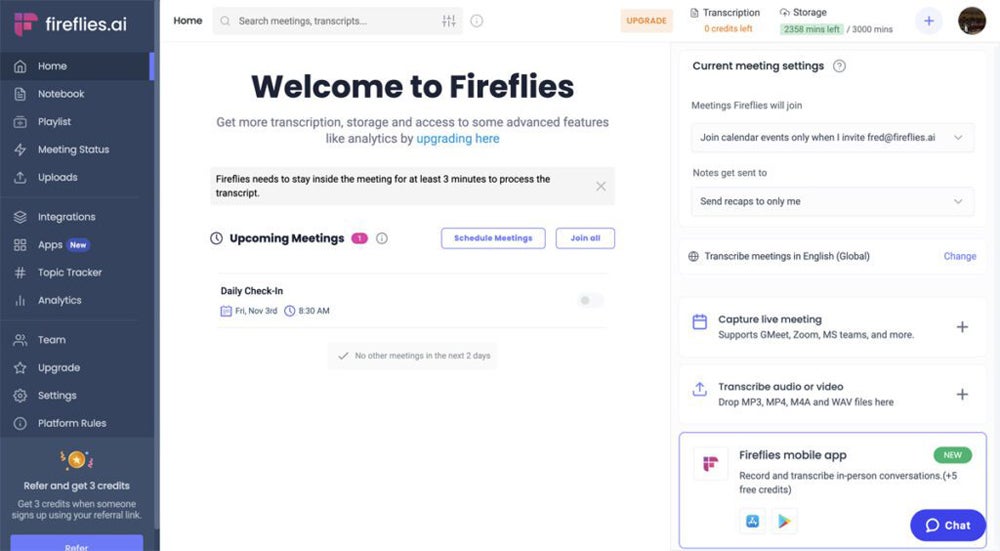The width and height of the screenshot is (1000, 551).
Task: Follow the 'upgrading here' link
Action: (458, 139)
